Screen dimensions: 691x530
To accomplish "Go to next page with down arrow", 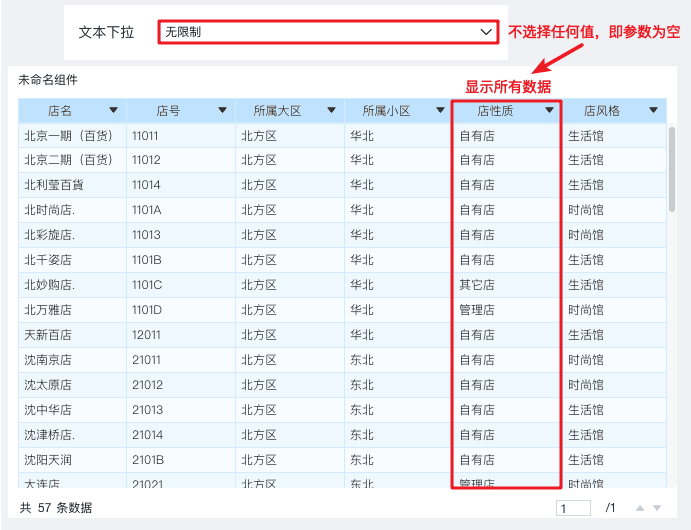I will click(x=657, y=508).
